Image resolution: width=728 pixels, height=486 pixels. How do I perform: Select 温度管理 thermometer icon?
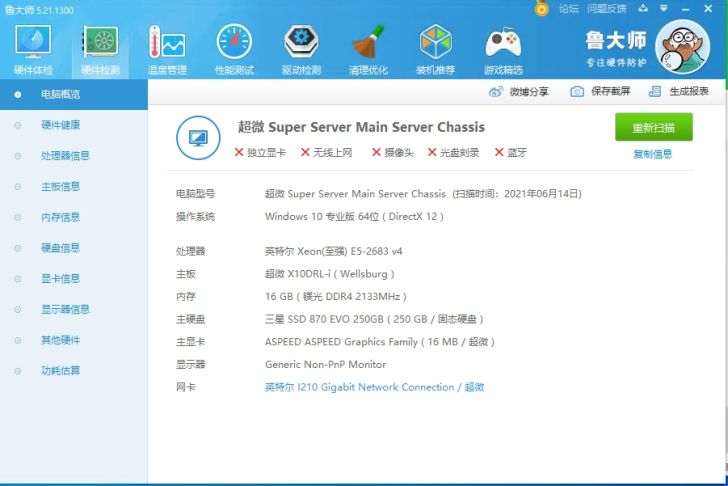click(167, 45)
